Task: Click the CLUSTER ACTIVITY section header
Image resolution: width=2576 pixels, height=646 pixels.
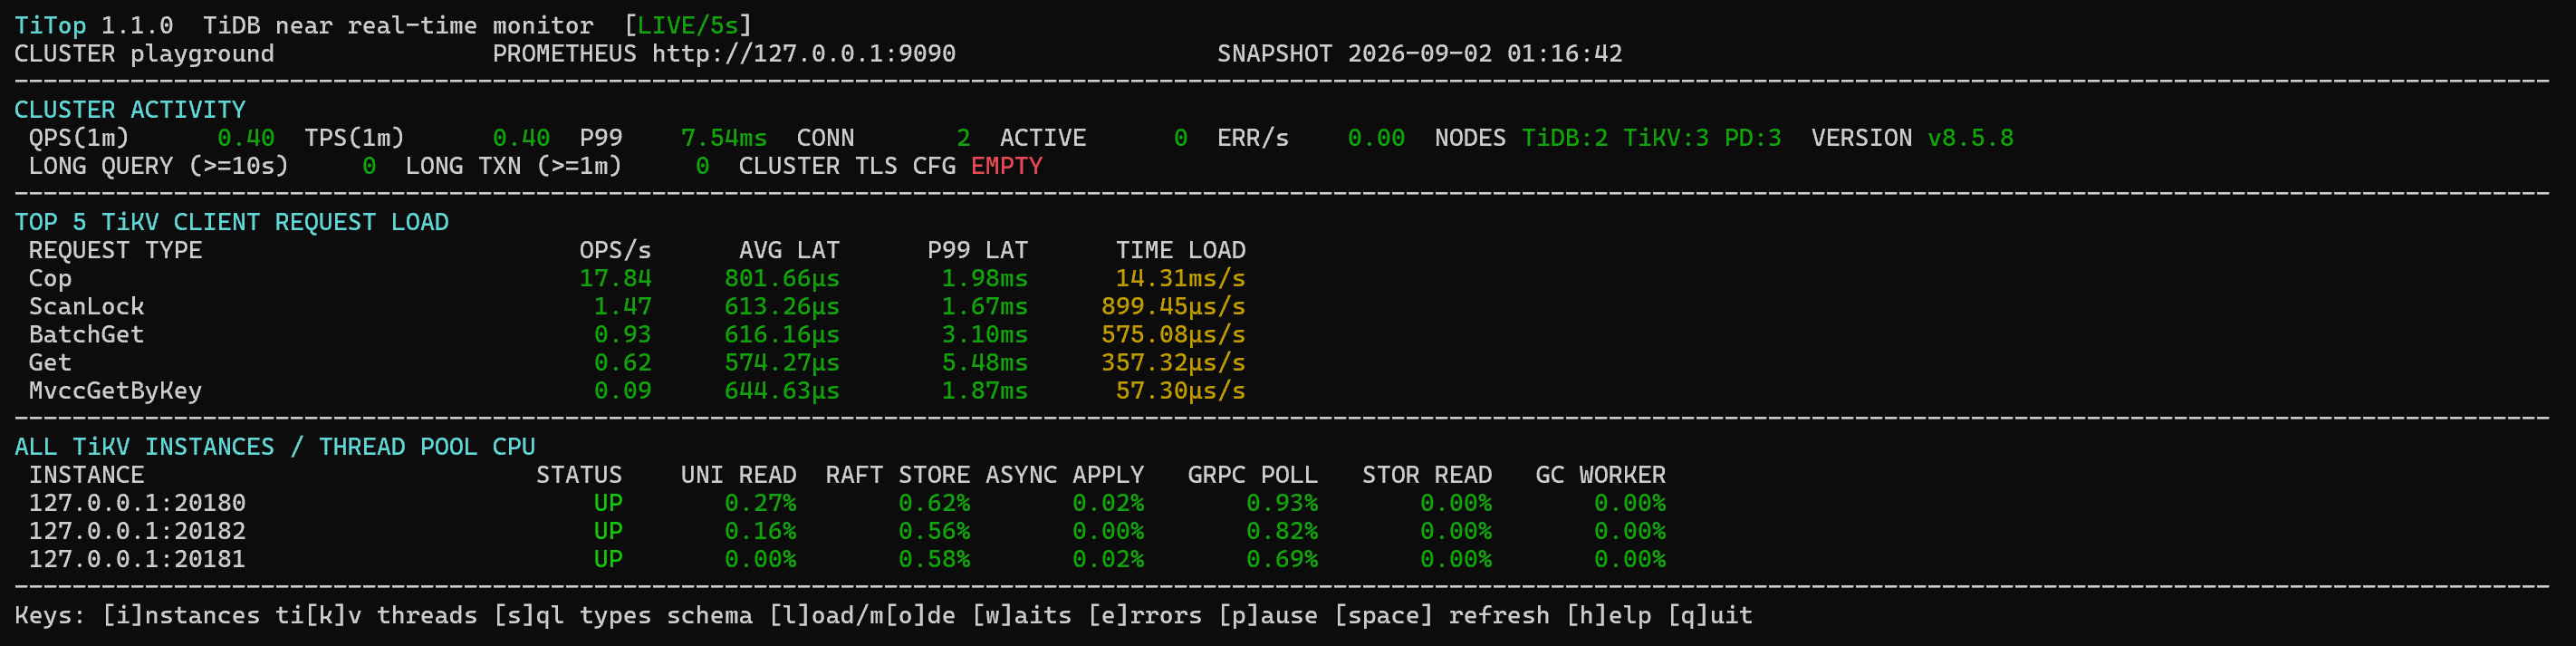Action: (x=130, y=109)
